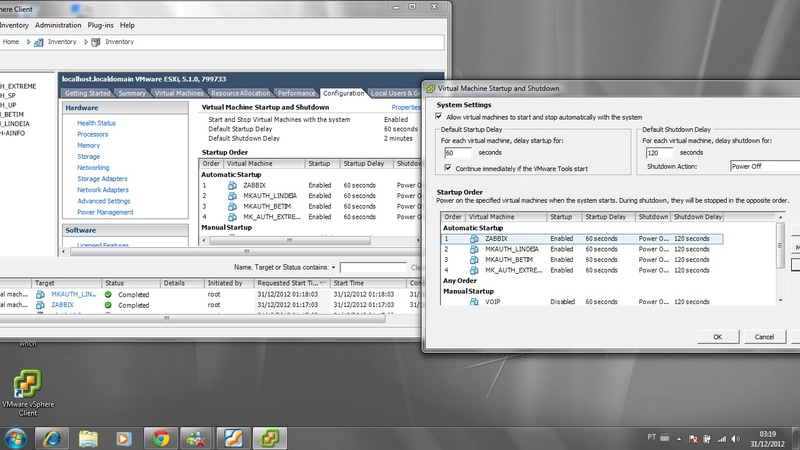Open Google Chrome from the taskbar

tap(161, 438)
